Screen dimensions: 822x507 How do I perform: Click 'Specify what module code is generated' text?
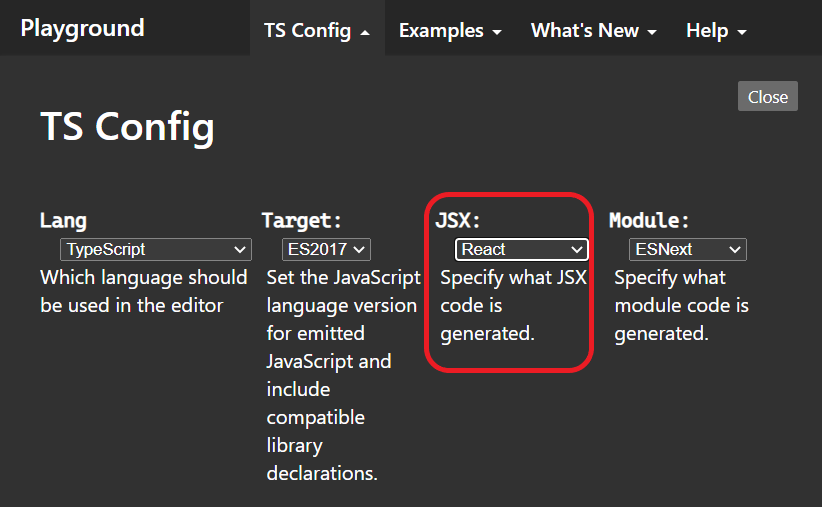coord(682,306)
